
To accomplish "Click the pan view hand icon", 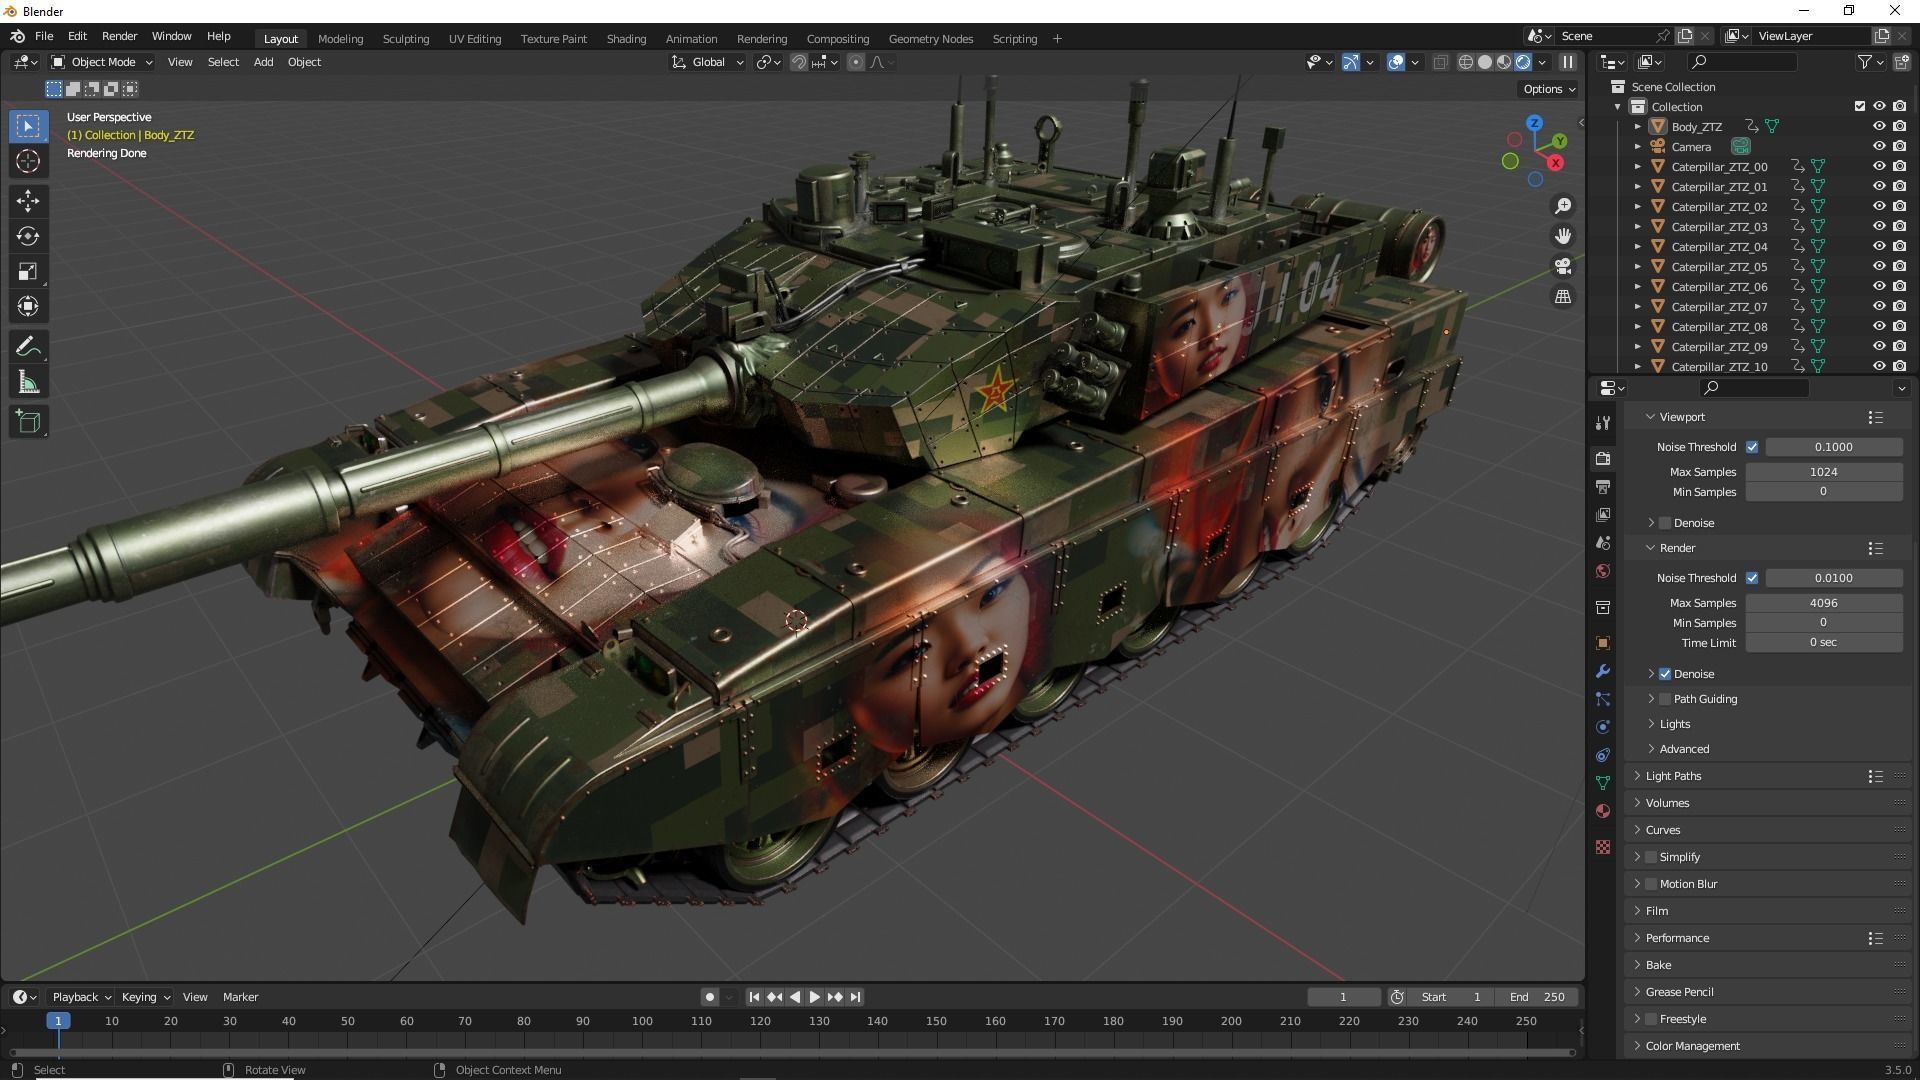I will coord(1562,236).
